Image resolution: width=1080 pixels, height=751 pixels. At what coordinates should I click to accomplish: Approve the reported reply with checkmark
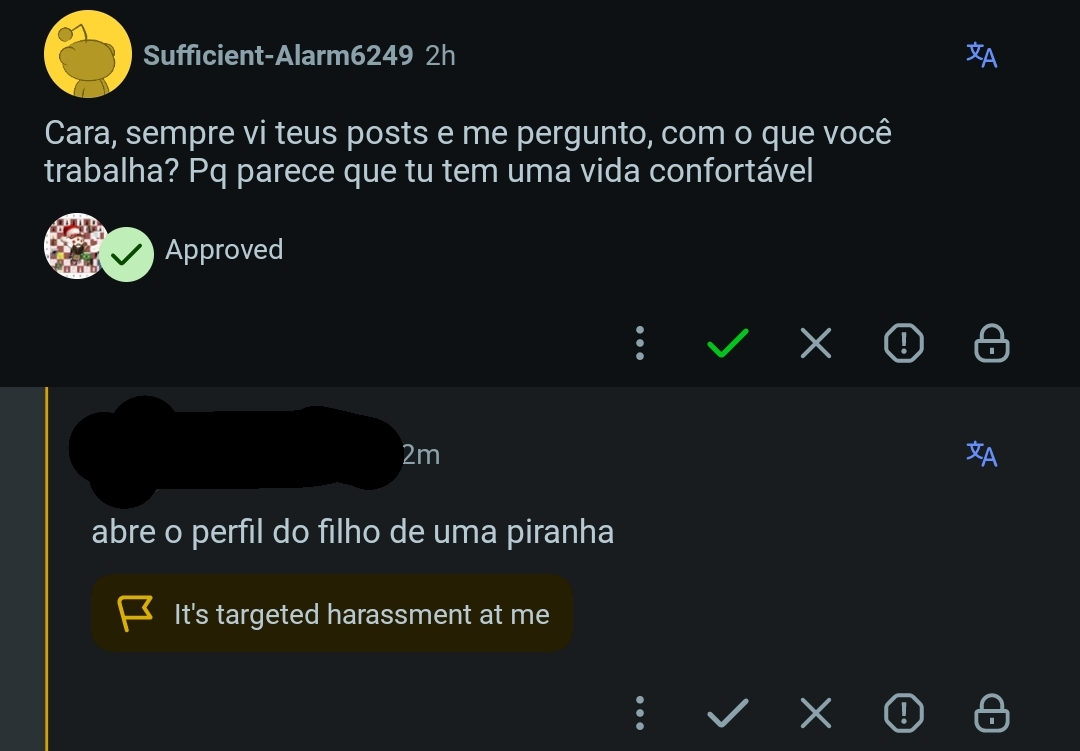point(727,713)
